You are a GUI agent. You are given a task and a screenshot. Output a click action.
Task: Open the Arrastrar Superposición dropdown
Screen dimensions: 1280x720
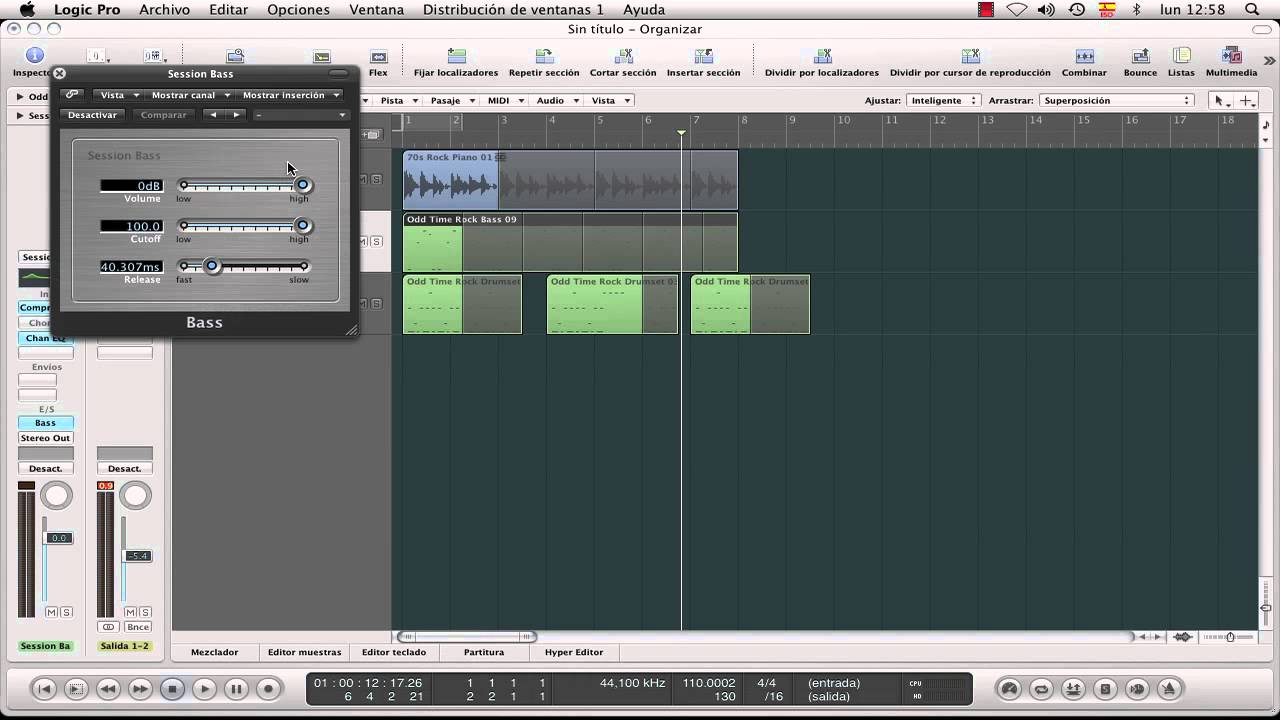pos(1117,100)
